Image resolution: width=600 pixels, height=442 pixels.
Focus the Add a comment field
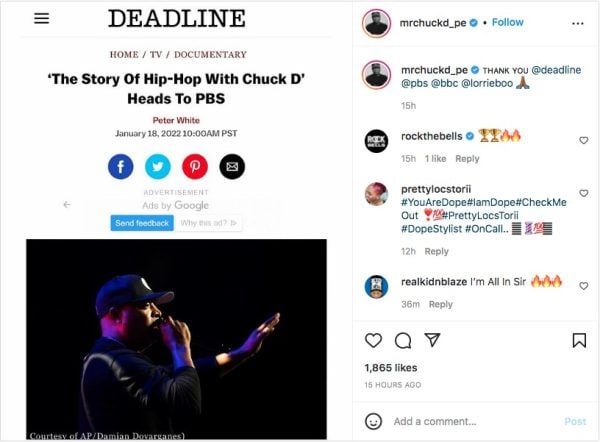click(474, 421)
